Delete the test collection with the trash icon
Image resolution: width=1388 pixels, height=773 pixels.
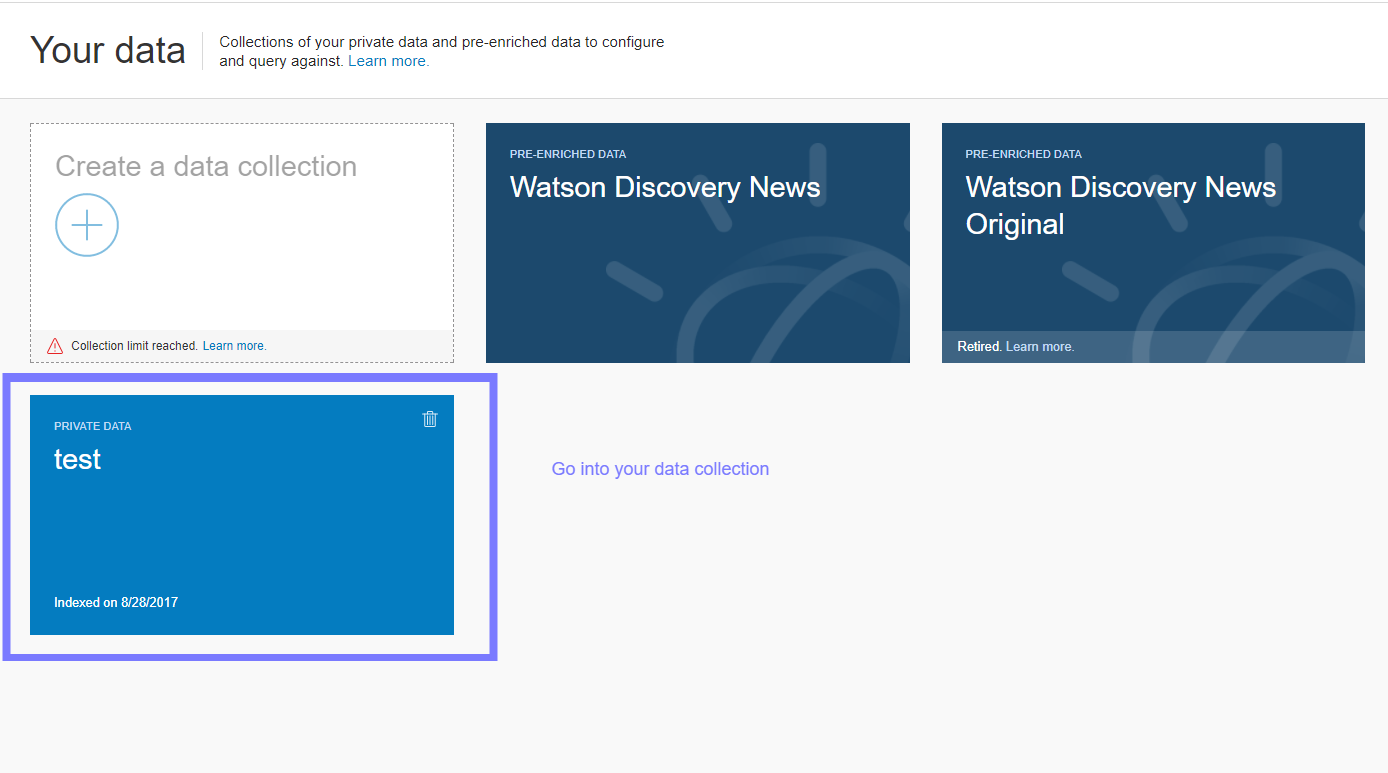tap(430, 419)
